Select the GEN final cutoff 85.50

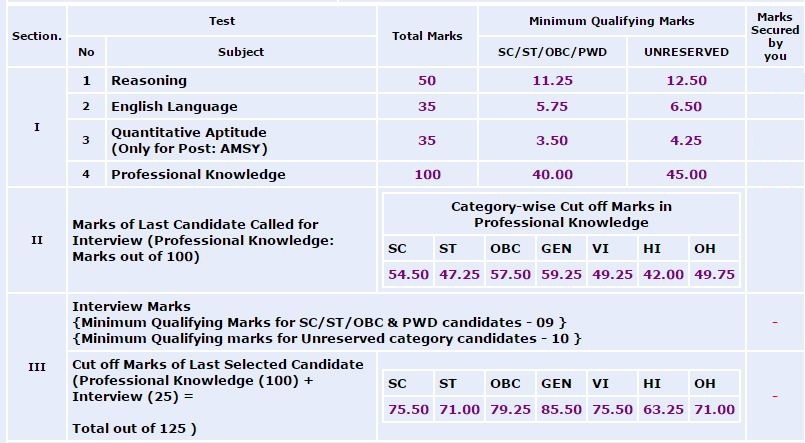tap(561, 409)
